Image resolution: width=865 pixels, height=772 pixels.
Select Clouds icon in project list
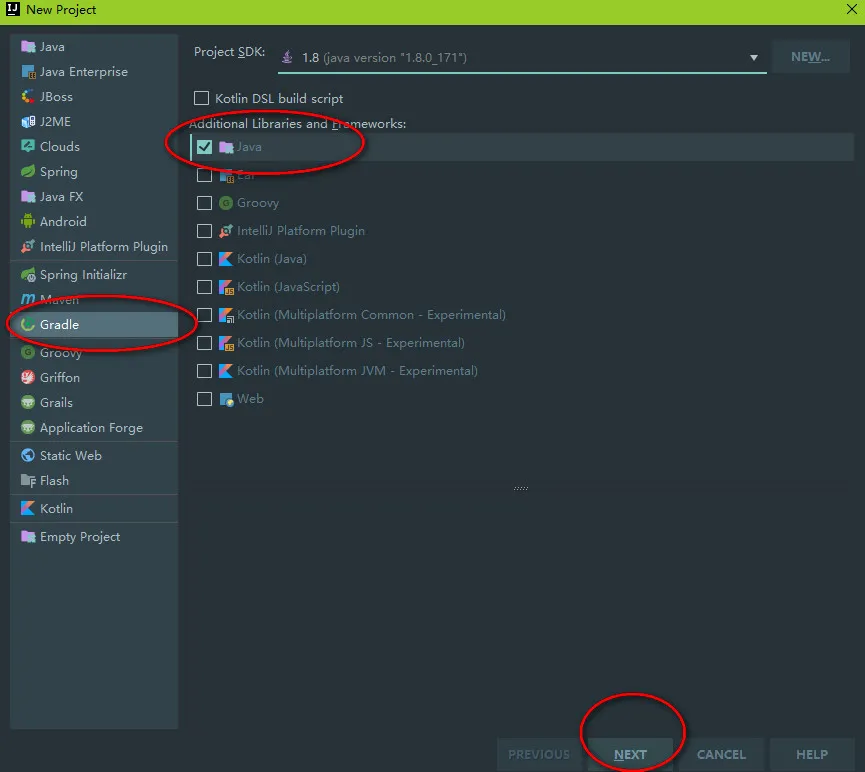[28, 146]
